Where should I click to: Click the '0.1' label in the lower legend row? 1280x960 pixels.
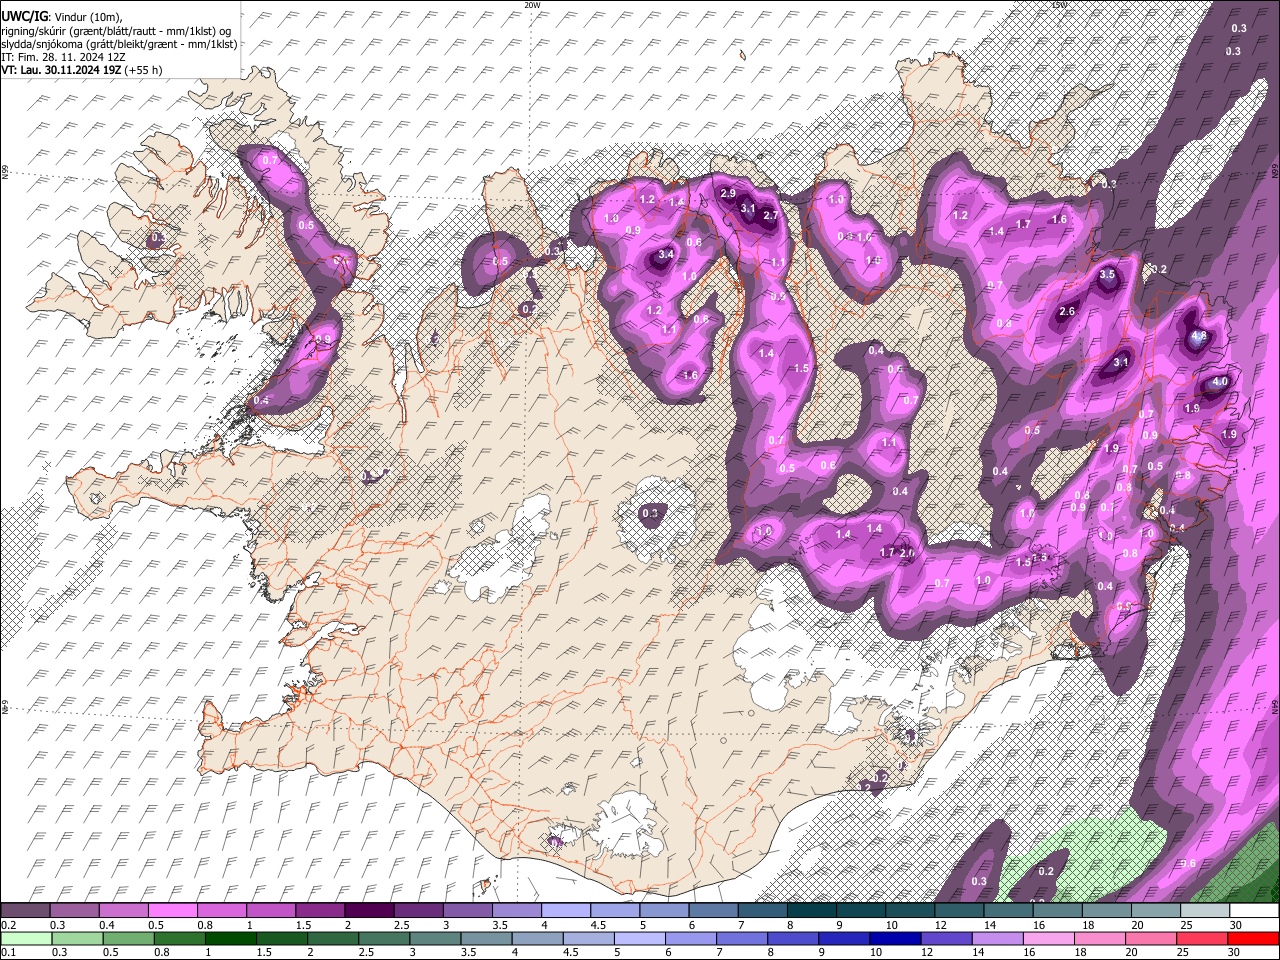[x=9, y=952]
